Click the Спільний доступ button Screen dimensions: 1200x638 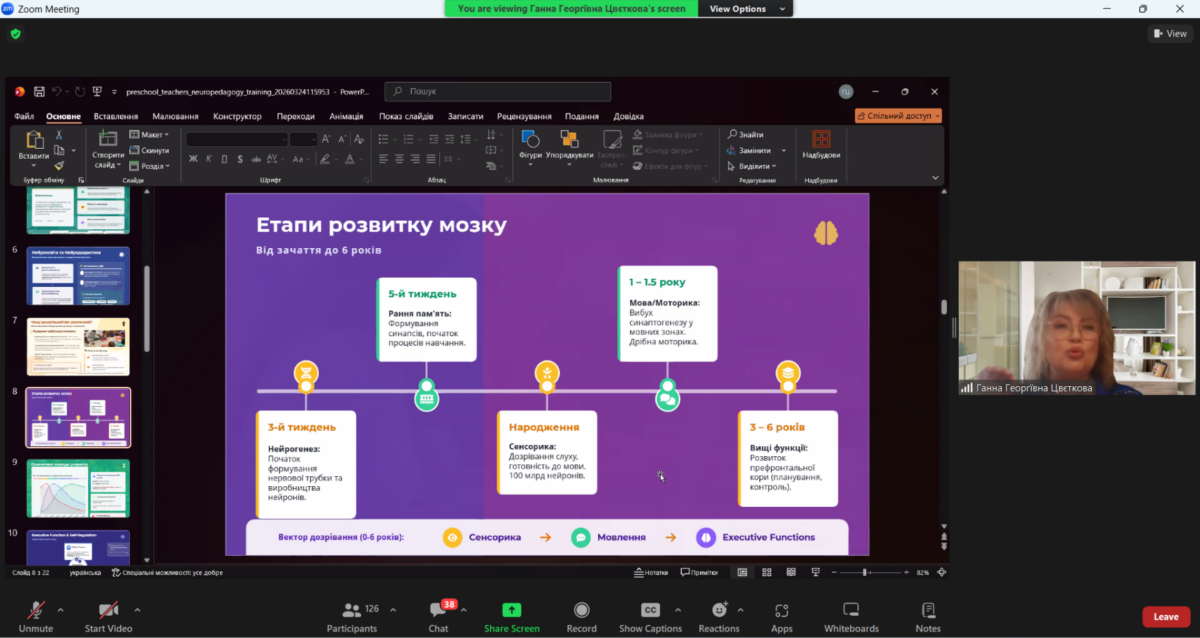(x=897, y=116)
